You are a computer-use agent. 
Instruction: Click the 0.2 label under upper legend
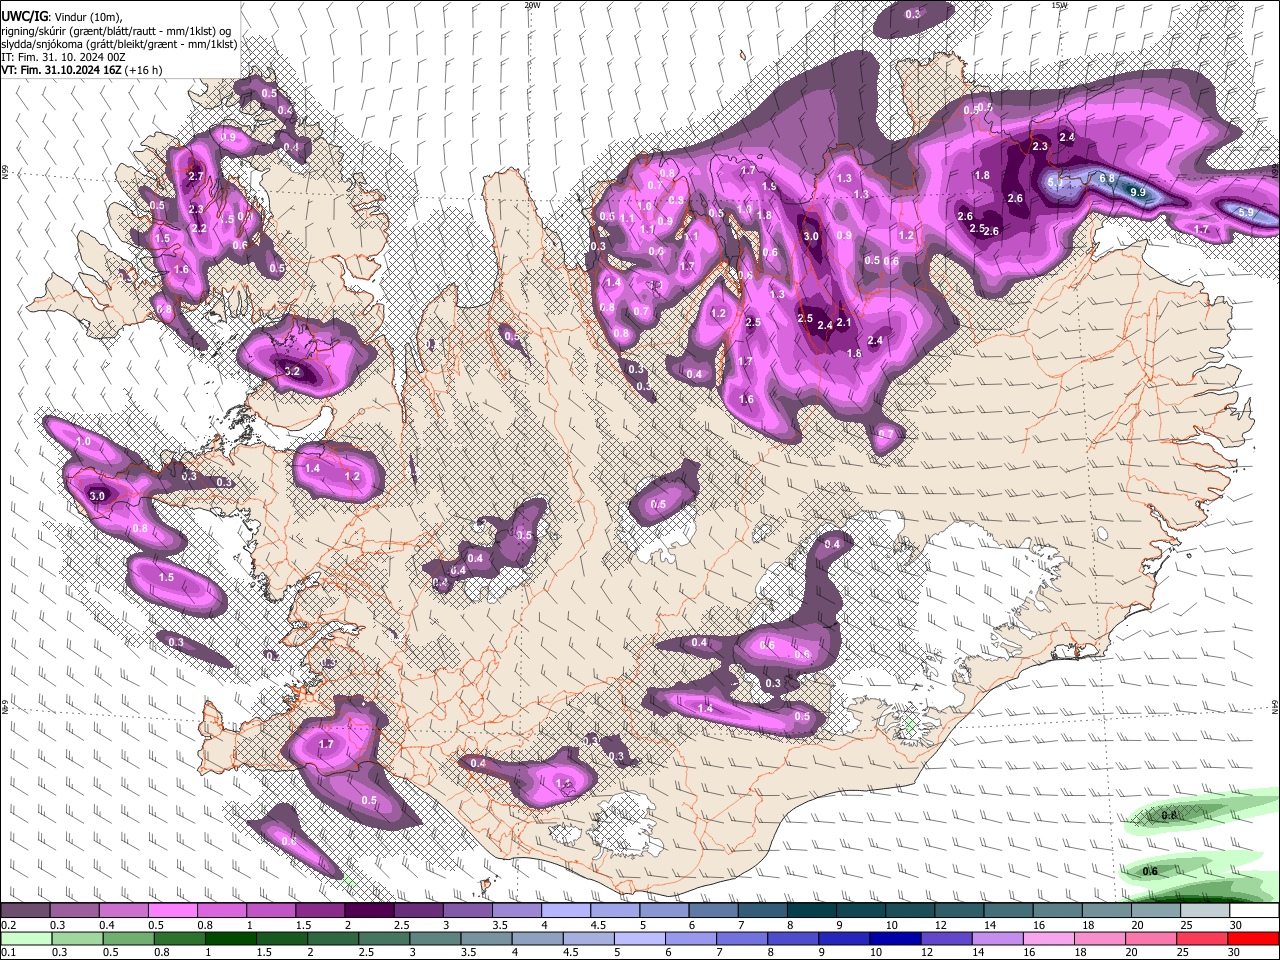9,925
